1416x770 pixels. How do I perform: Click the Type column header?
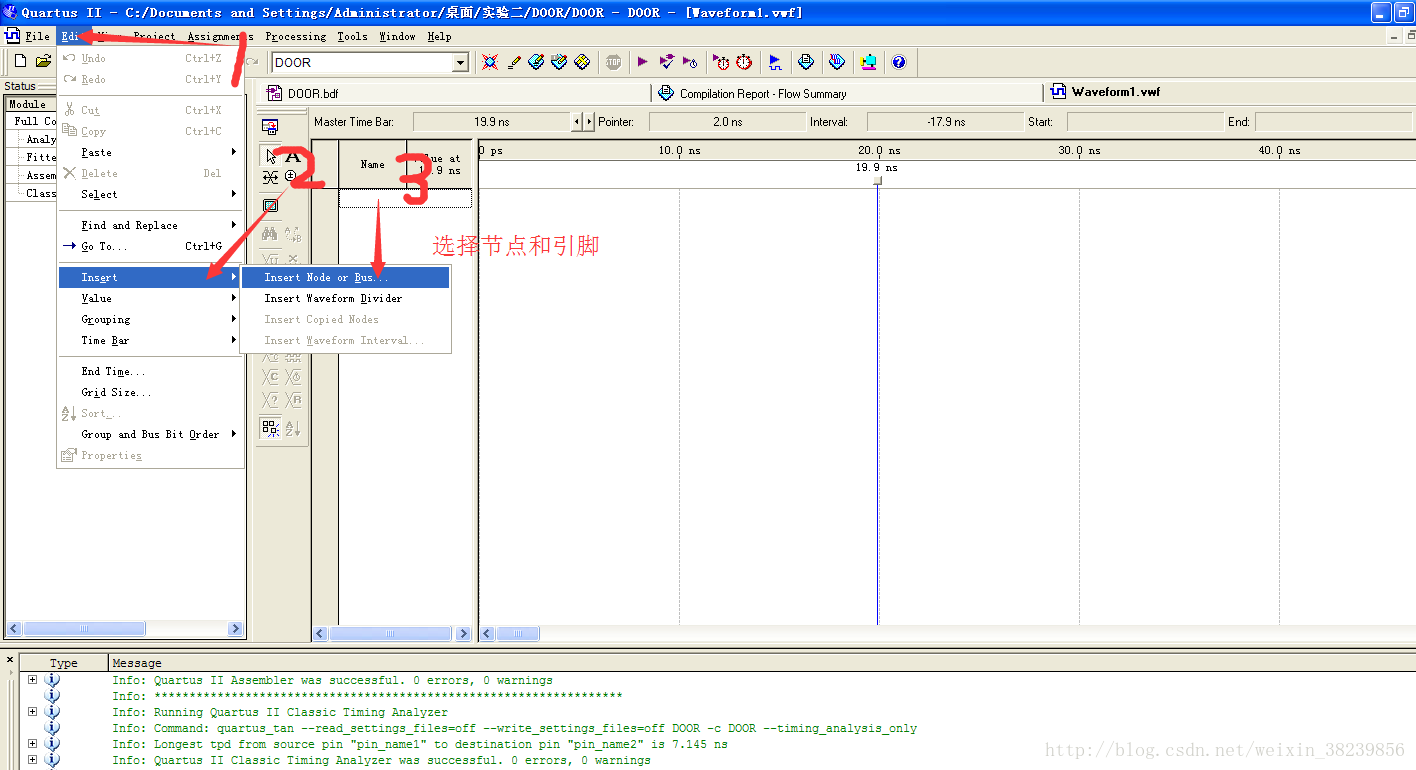click(x=64, y=663)
